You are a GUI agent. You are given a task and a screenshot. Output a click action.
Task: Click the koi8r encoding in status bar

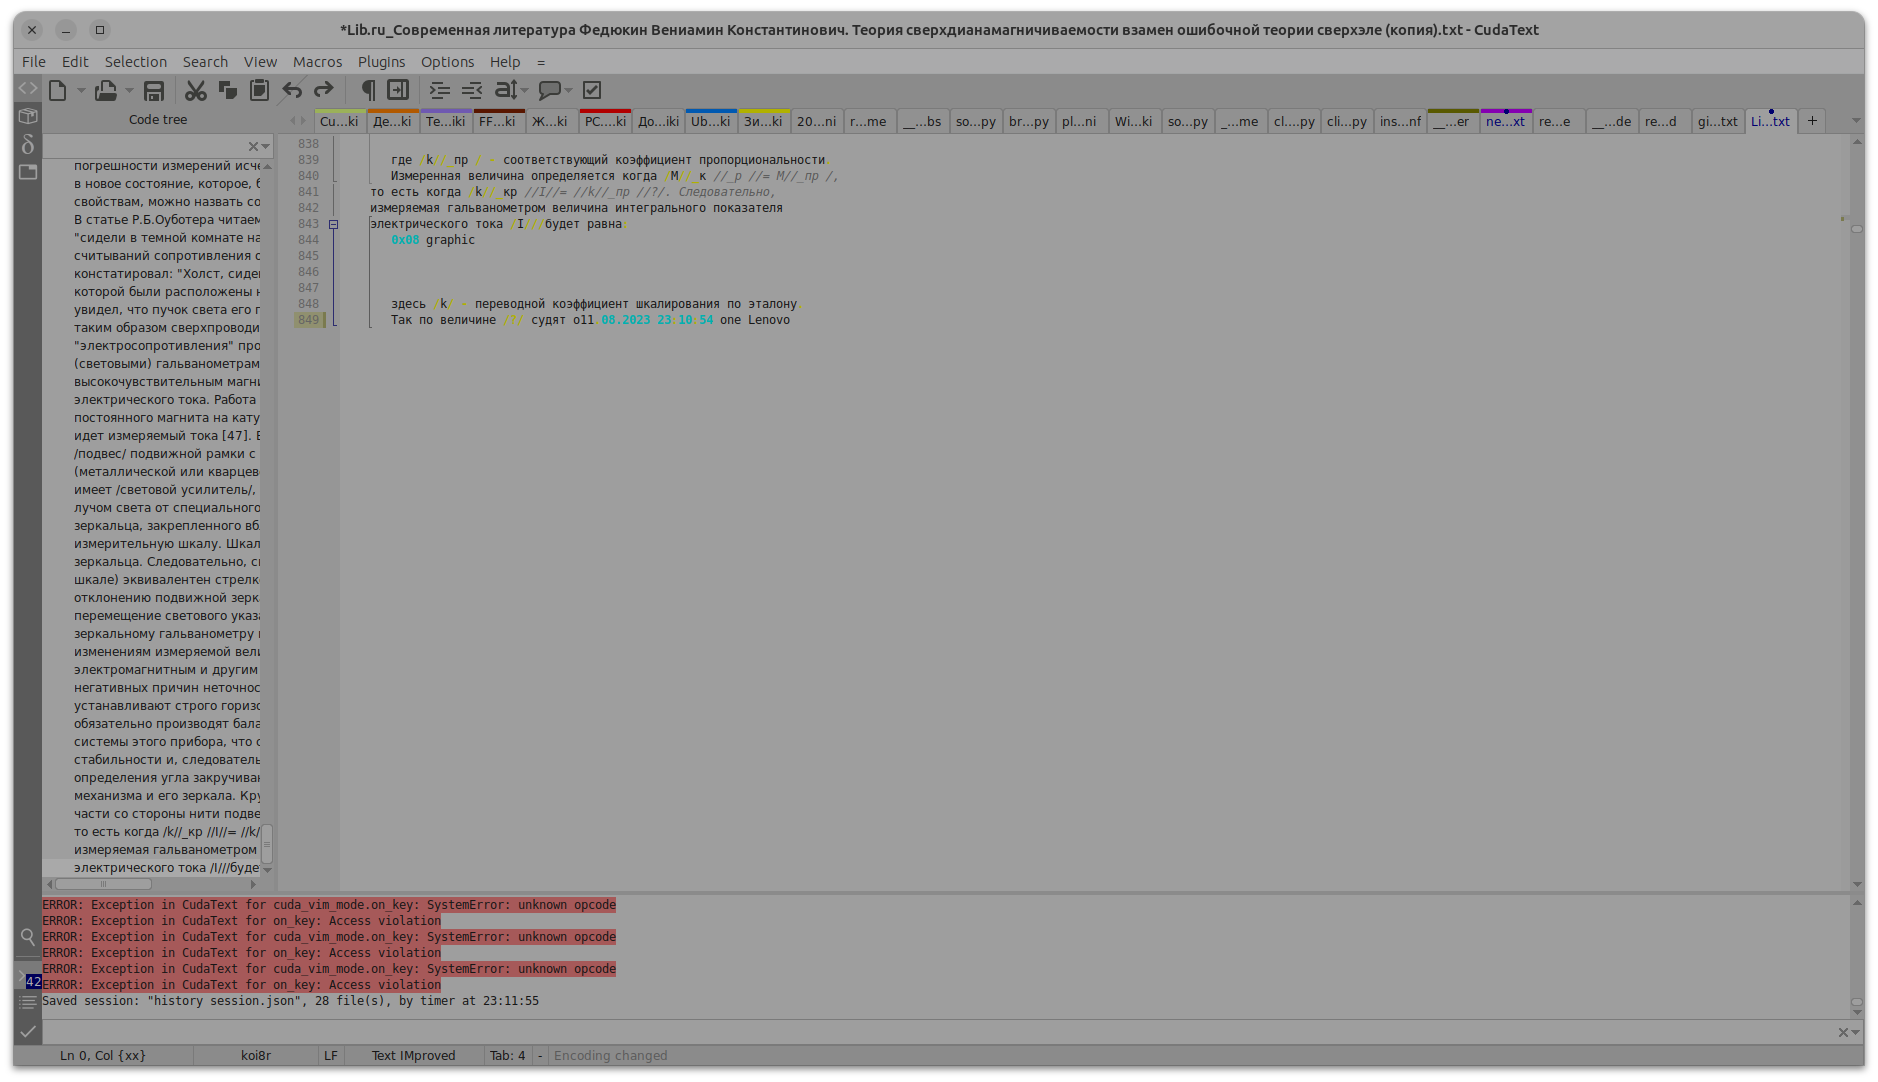[x=256, y=1056]
